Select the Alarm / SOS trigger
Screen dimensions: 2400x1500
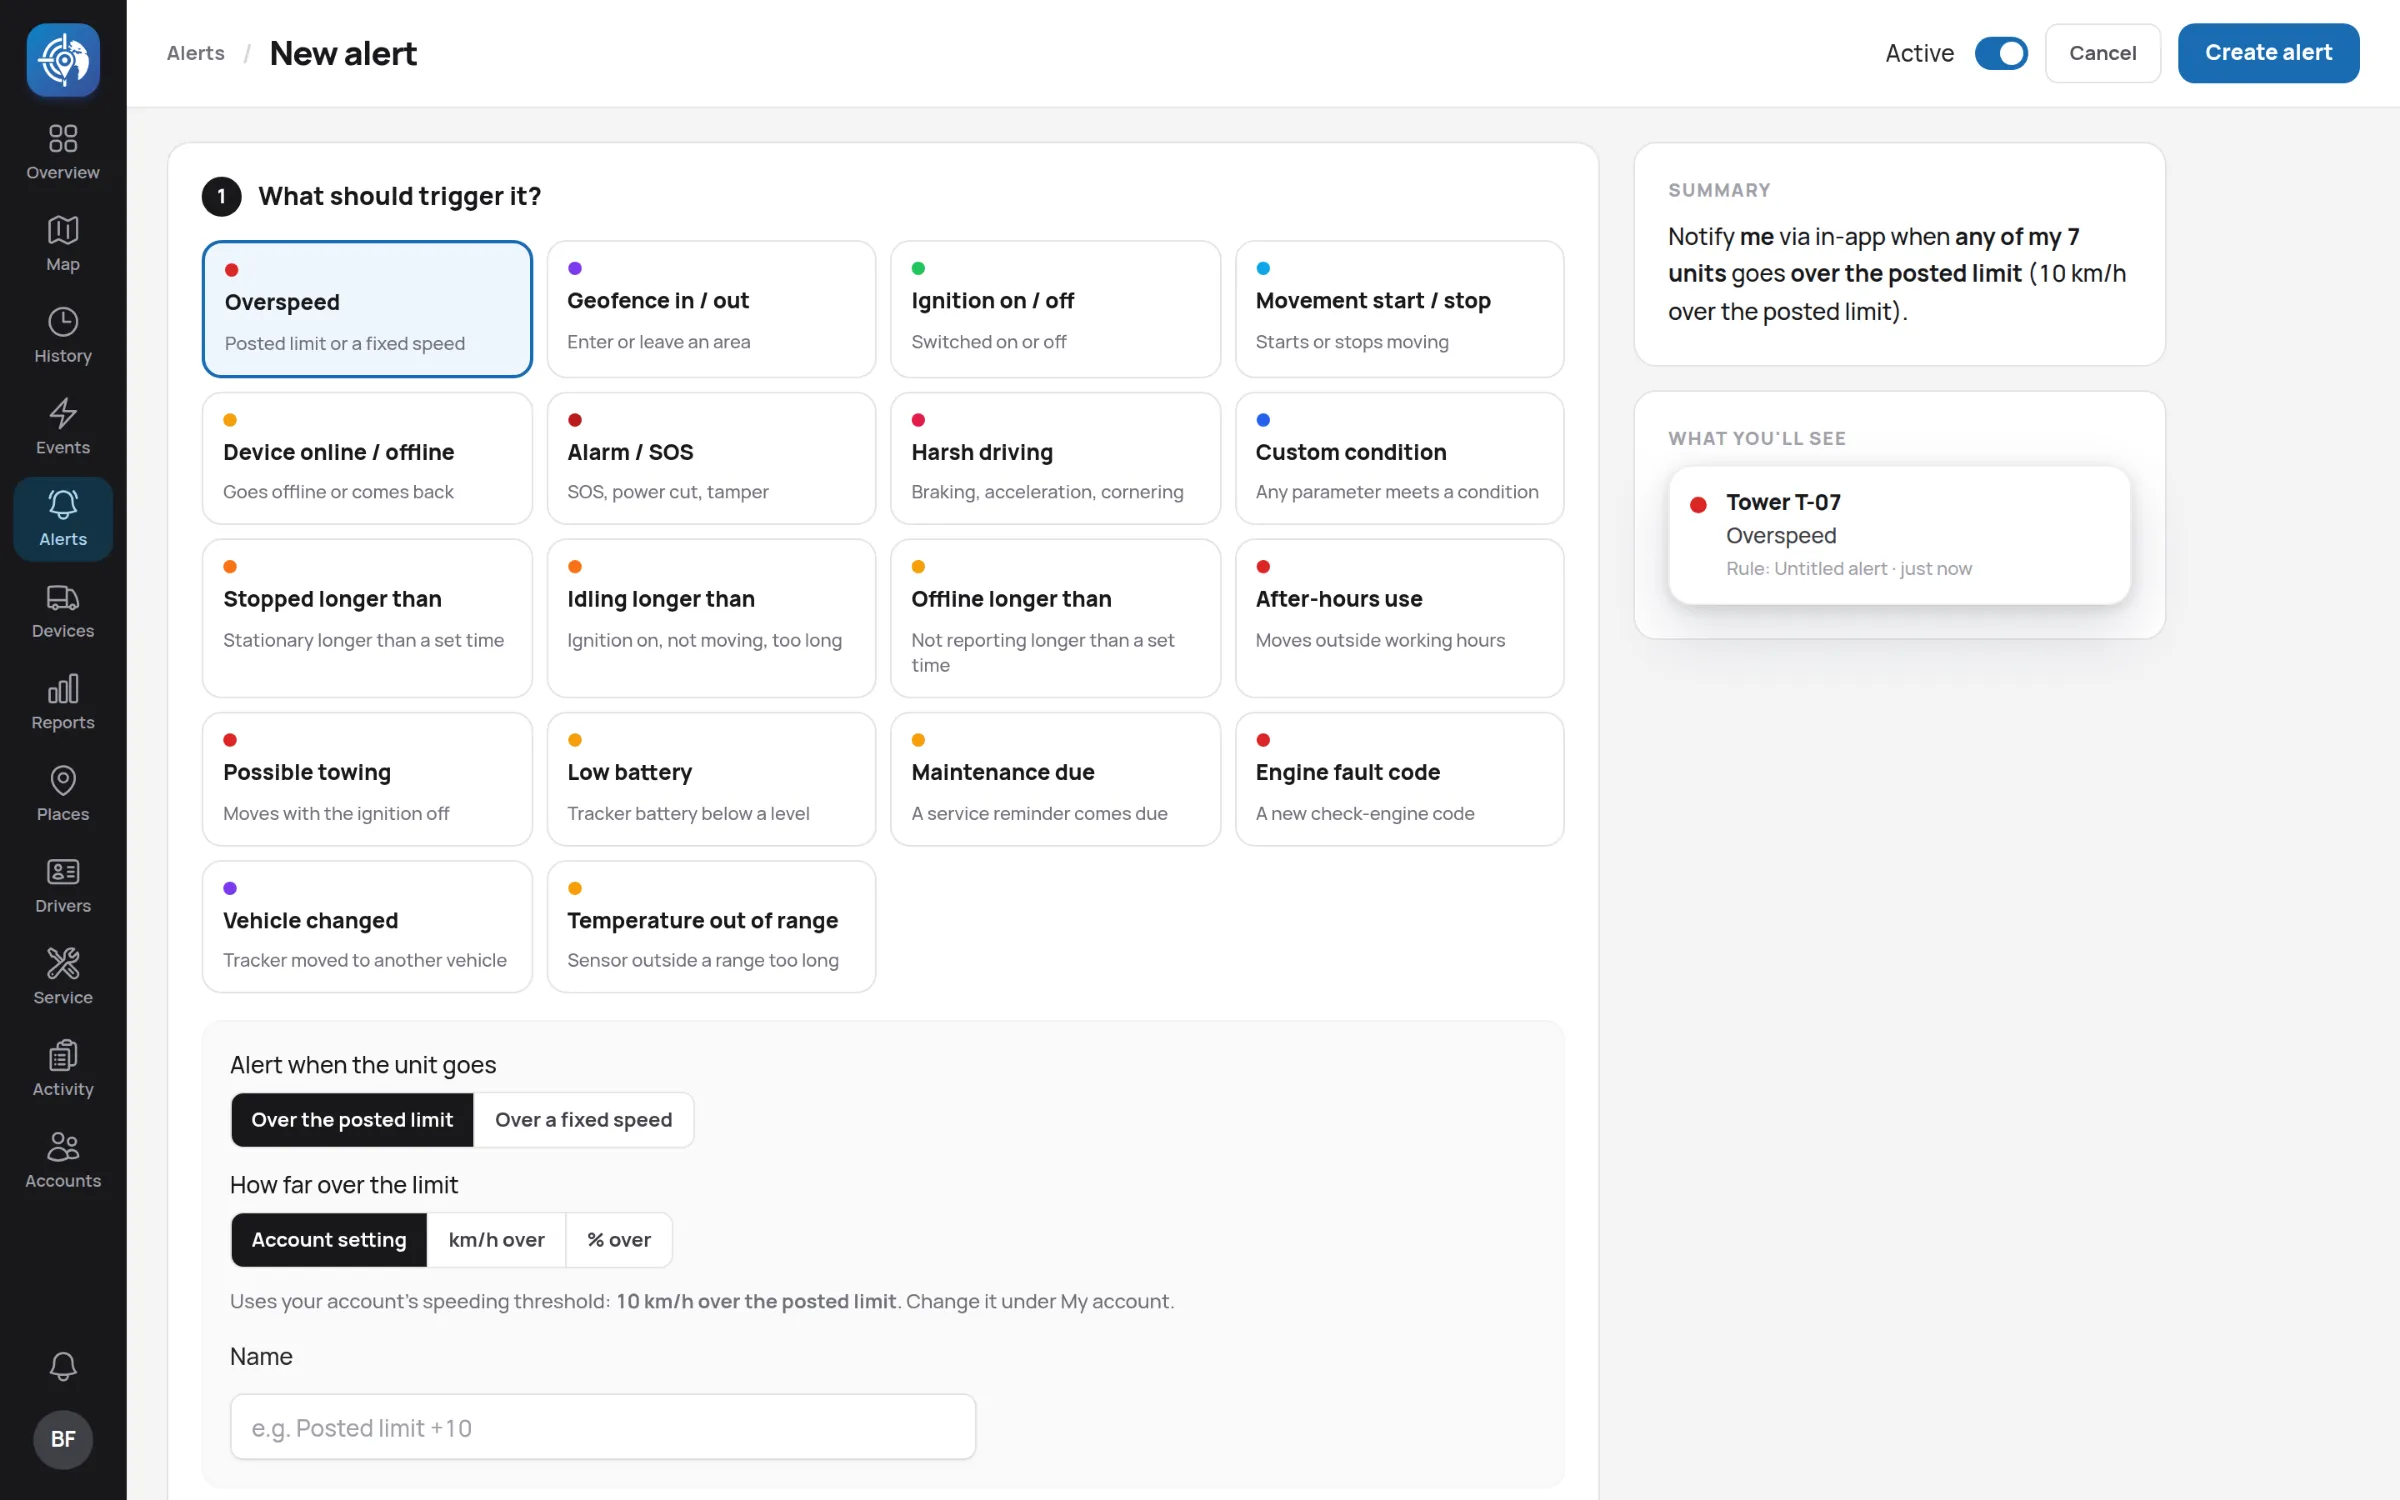(x=711, y=458)
